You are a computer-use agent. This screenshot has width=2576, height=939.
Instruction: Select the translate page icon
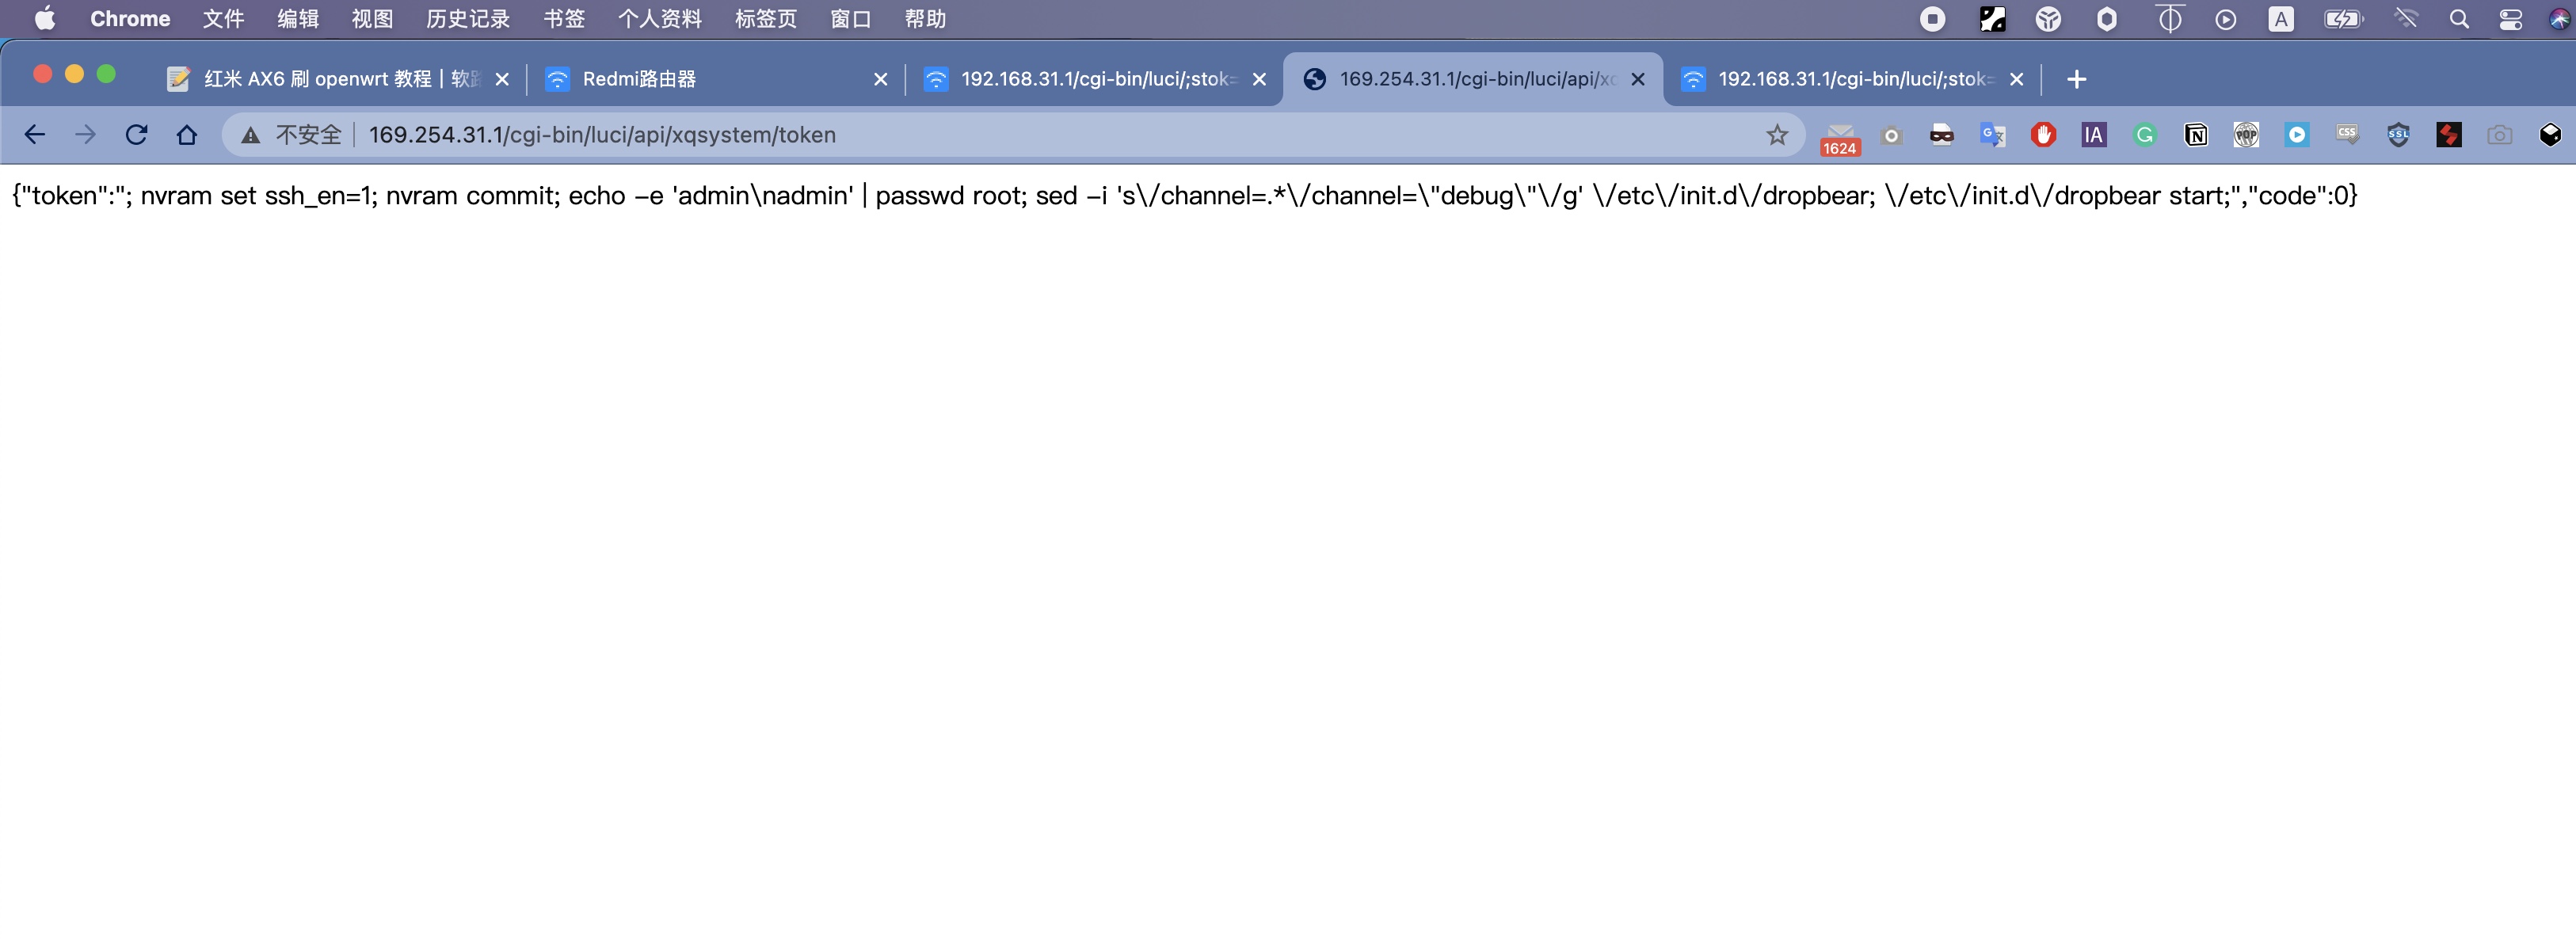[x=1993, y=135]
